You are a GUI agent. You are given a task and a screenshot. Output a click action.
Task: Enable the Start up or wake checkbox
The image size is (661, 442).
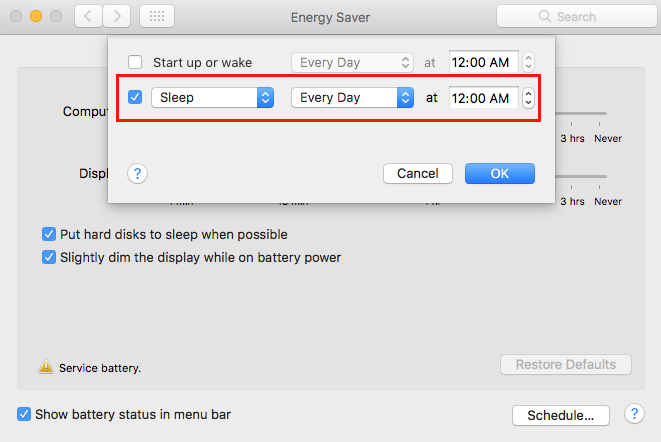pyautogui.click(x=136, y=62)
